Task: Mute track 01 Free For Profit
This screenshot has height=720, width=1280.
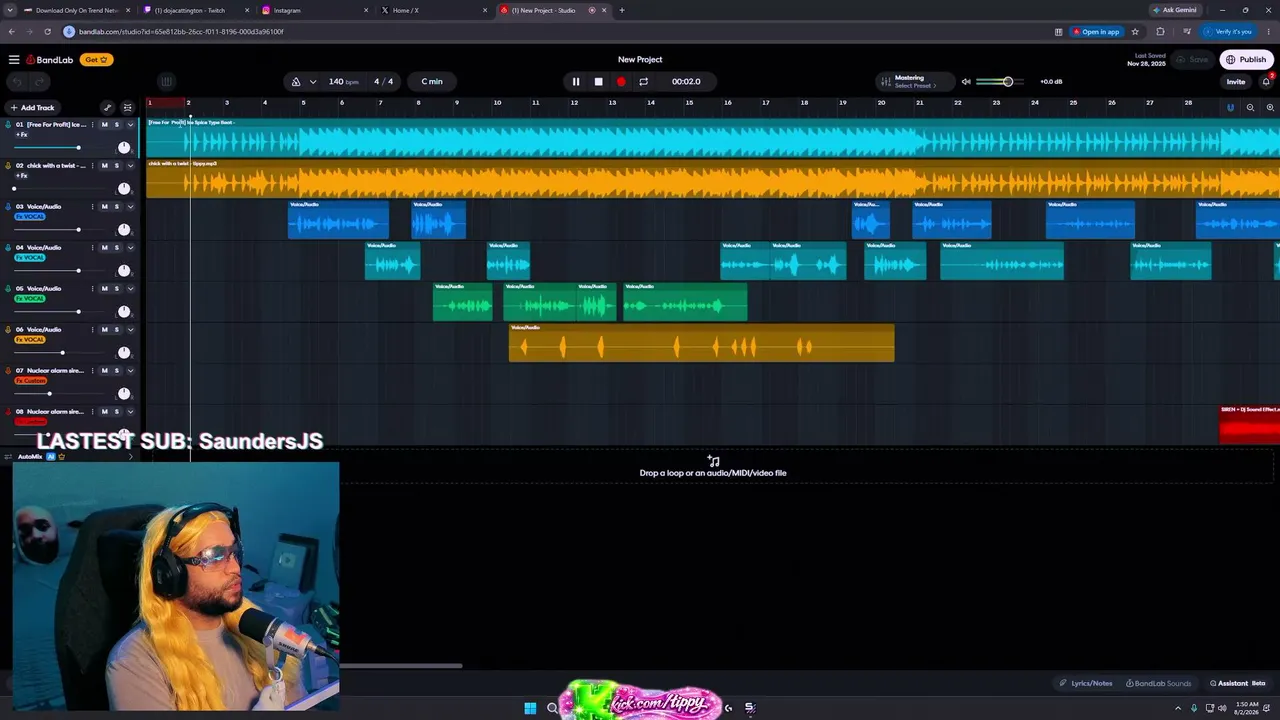Action: (x=104, y=125)
